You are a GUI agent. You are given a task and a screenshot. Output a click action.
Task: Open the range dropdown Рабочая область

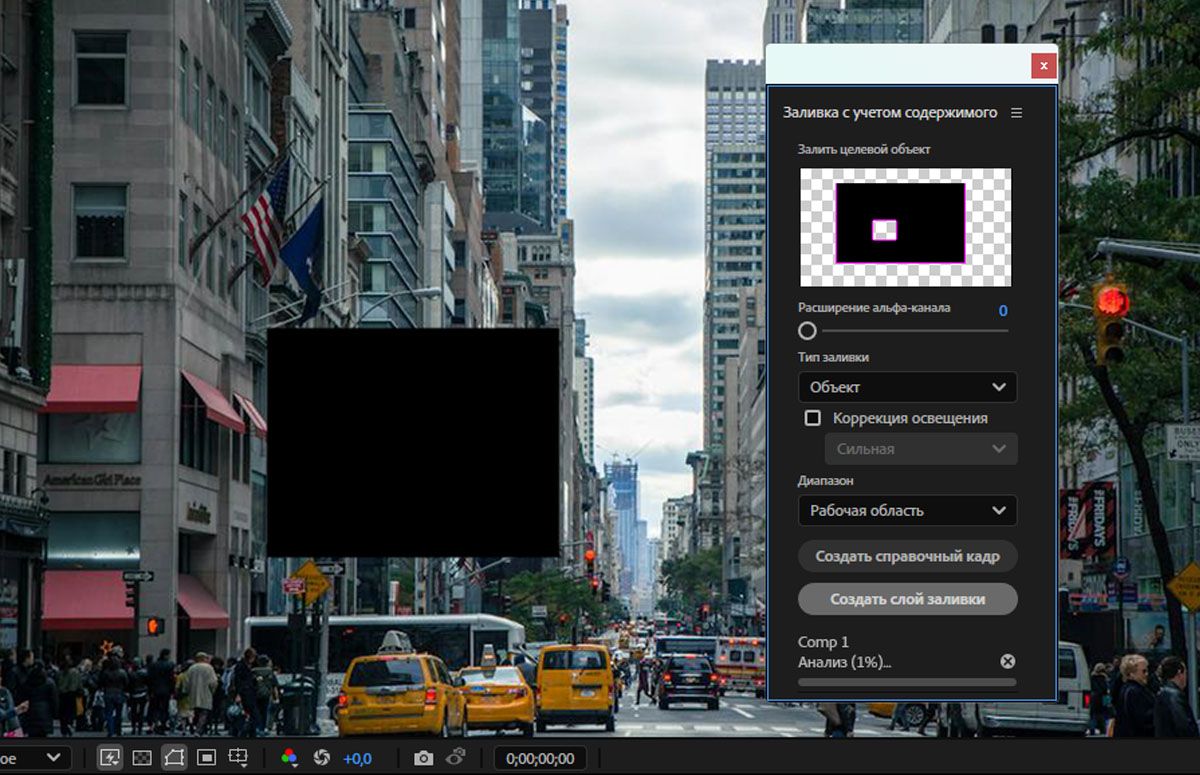pyautogui.click(x=908, y=510)
